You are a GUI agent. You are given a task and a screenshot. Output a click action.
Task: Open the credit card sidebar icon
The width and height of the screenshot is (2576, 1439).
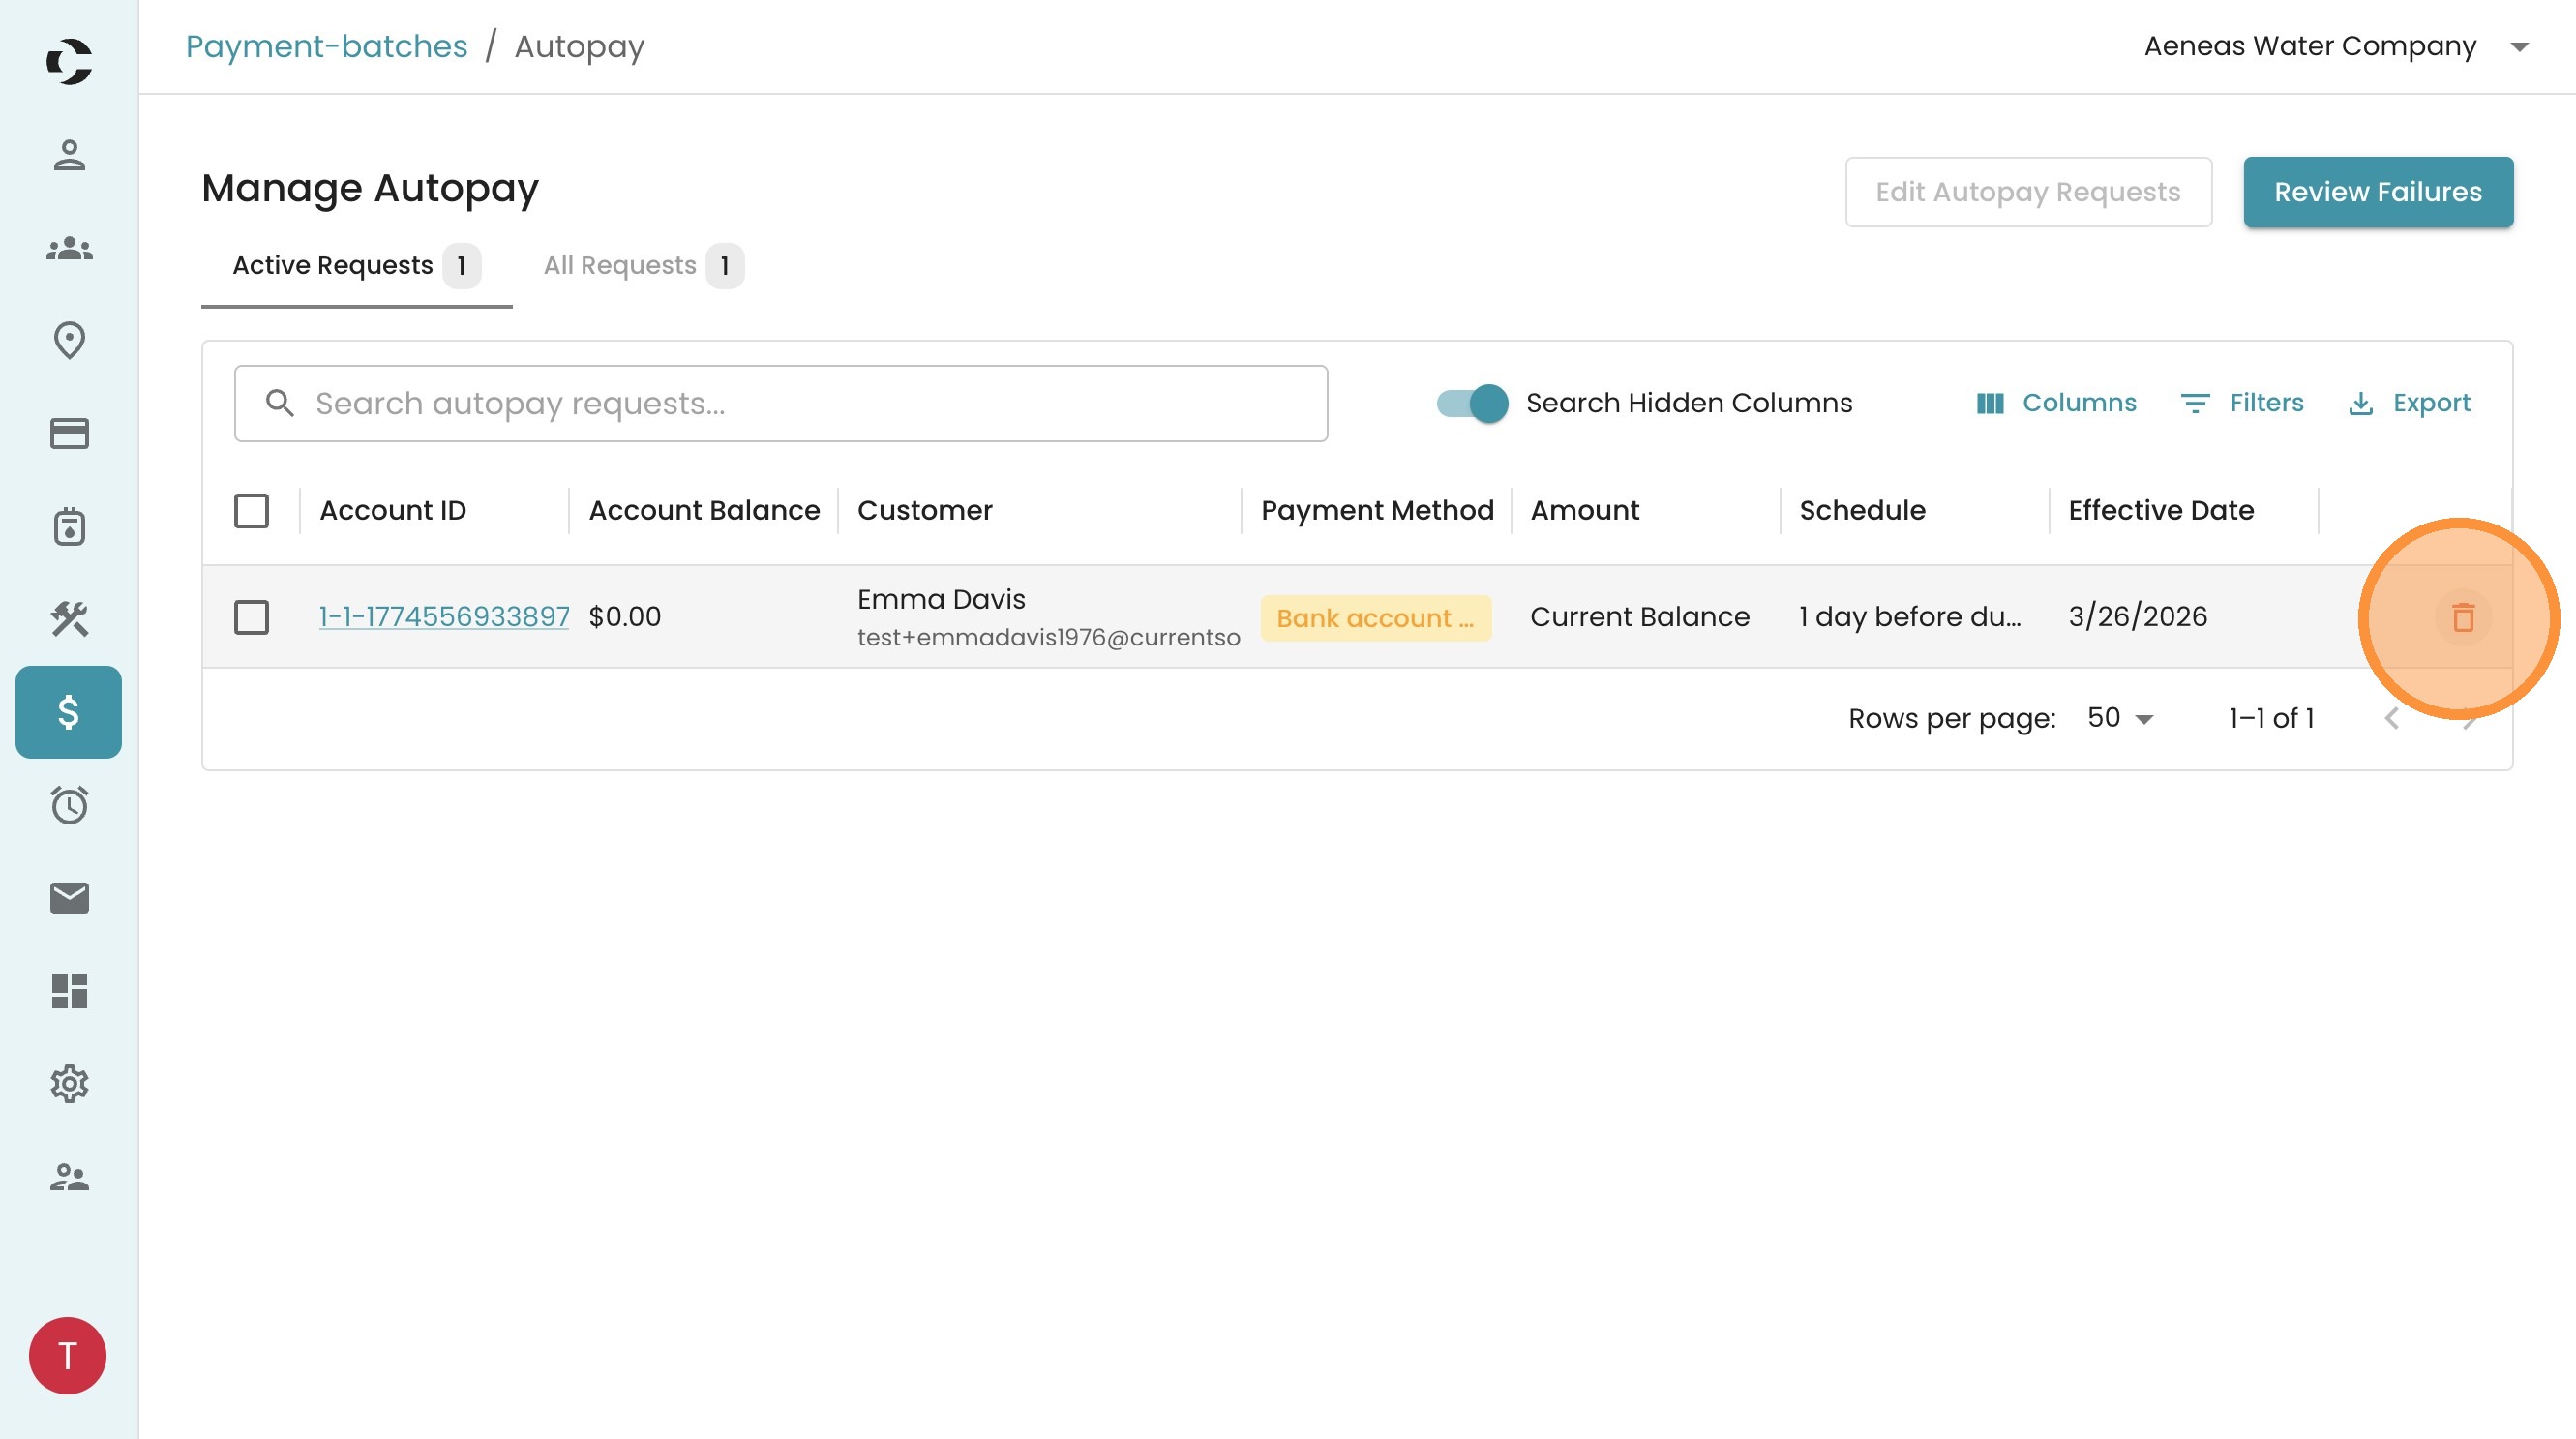69,433
